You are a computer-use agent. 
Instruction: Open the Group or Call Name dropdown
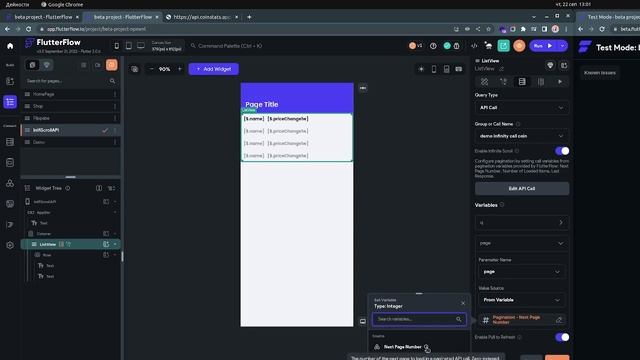(x=522, y=136)
